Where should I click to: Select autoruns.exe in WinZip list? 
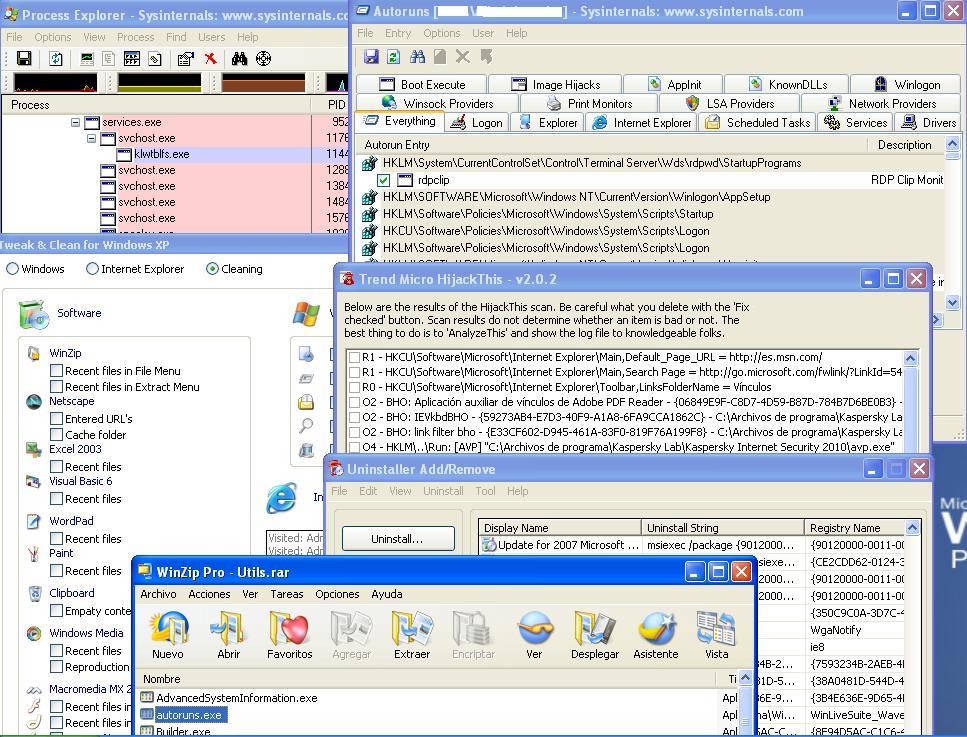(x=189, y=715)
